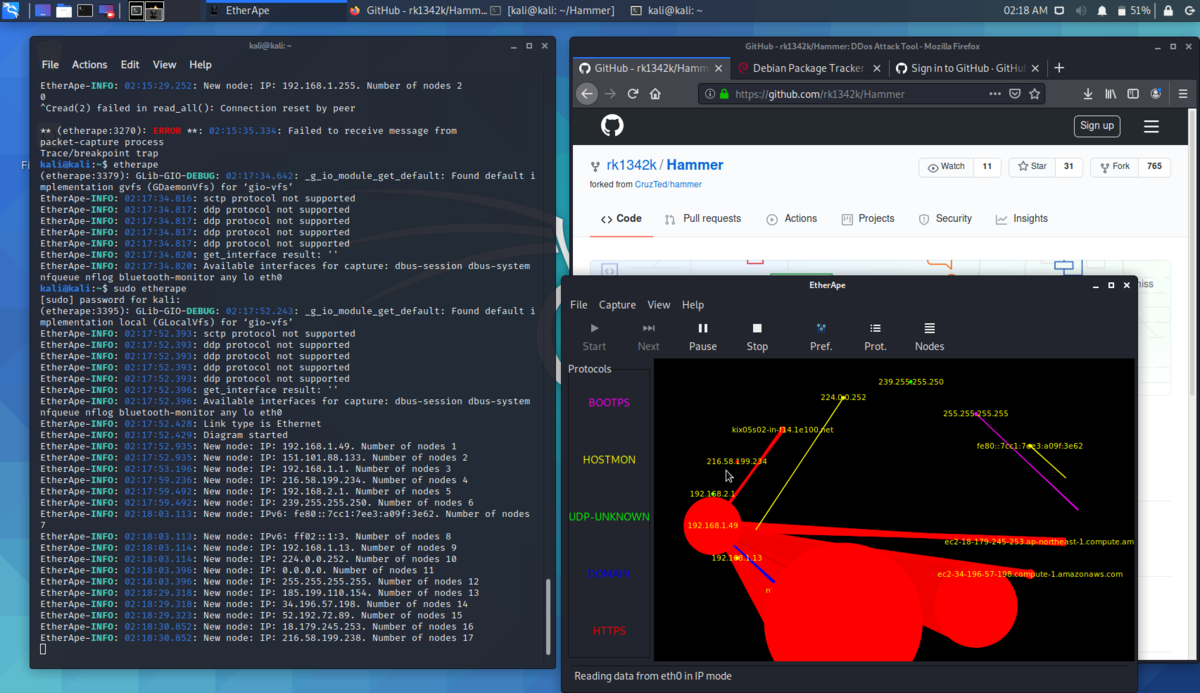Select the HOSTMON protocol legend entry
This screenshot has height=693, width=1200.
[x=609, y=460]
